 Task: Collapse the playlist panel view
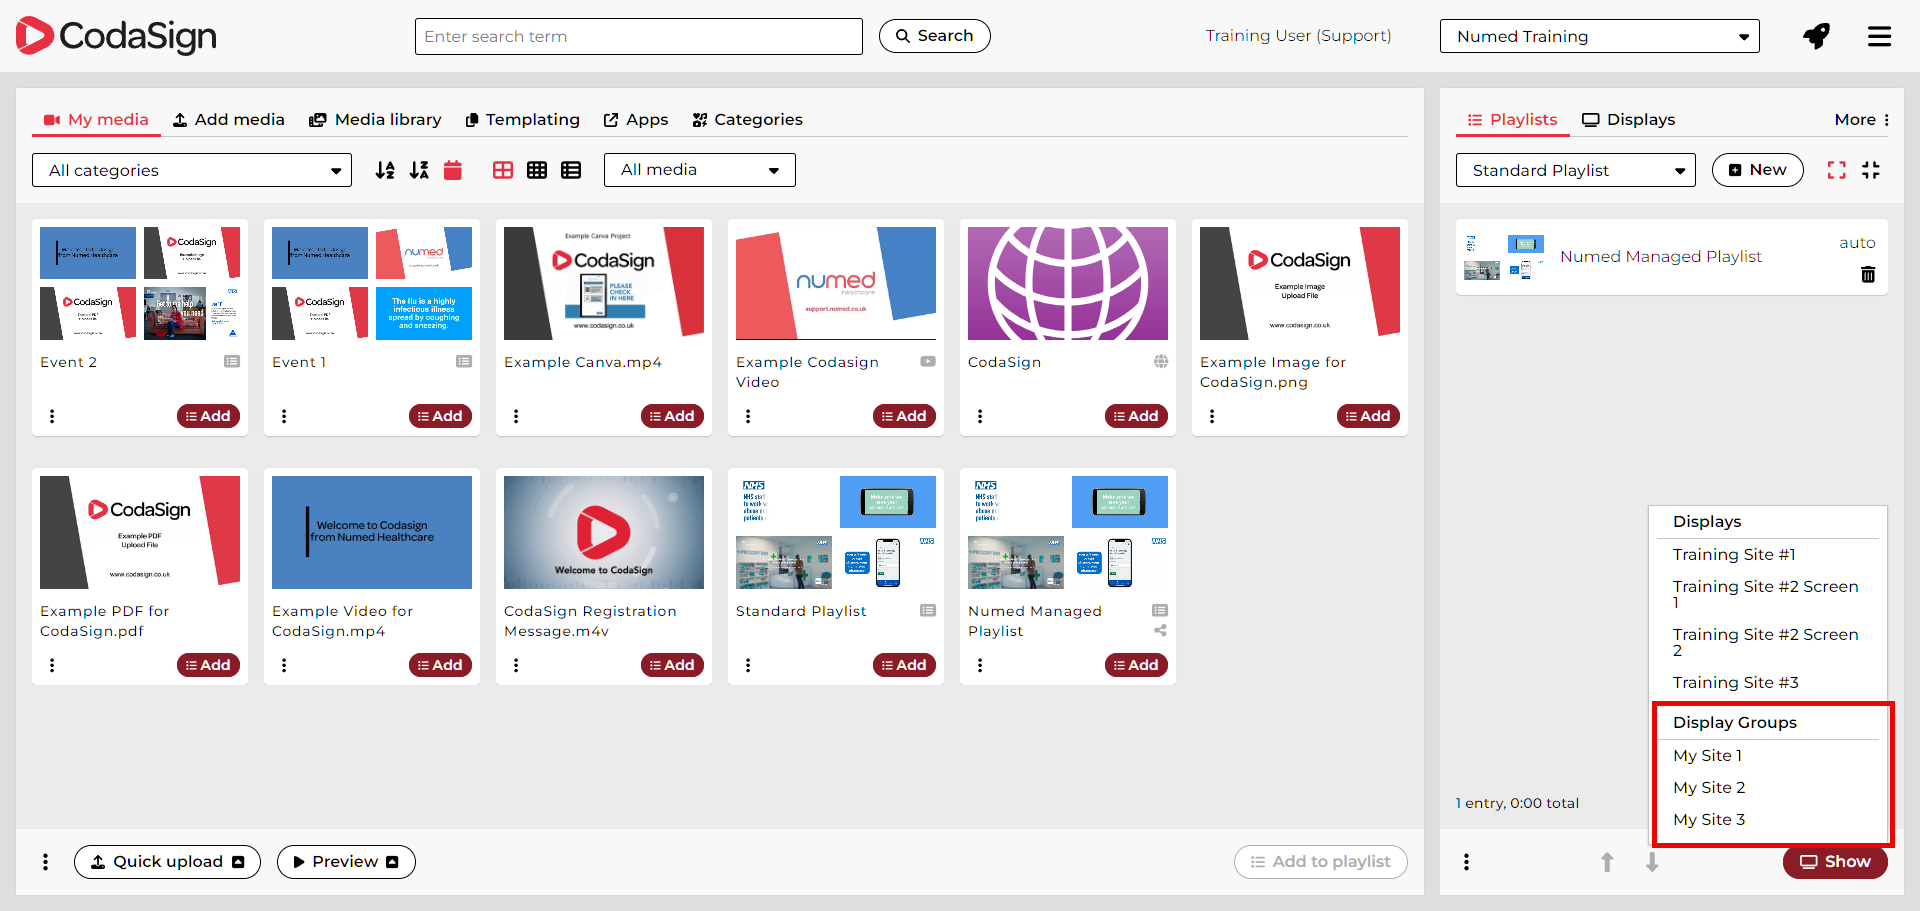point(1870,170)
